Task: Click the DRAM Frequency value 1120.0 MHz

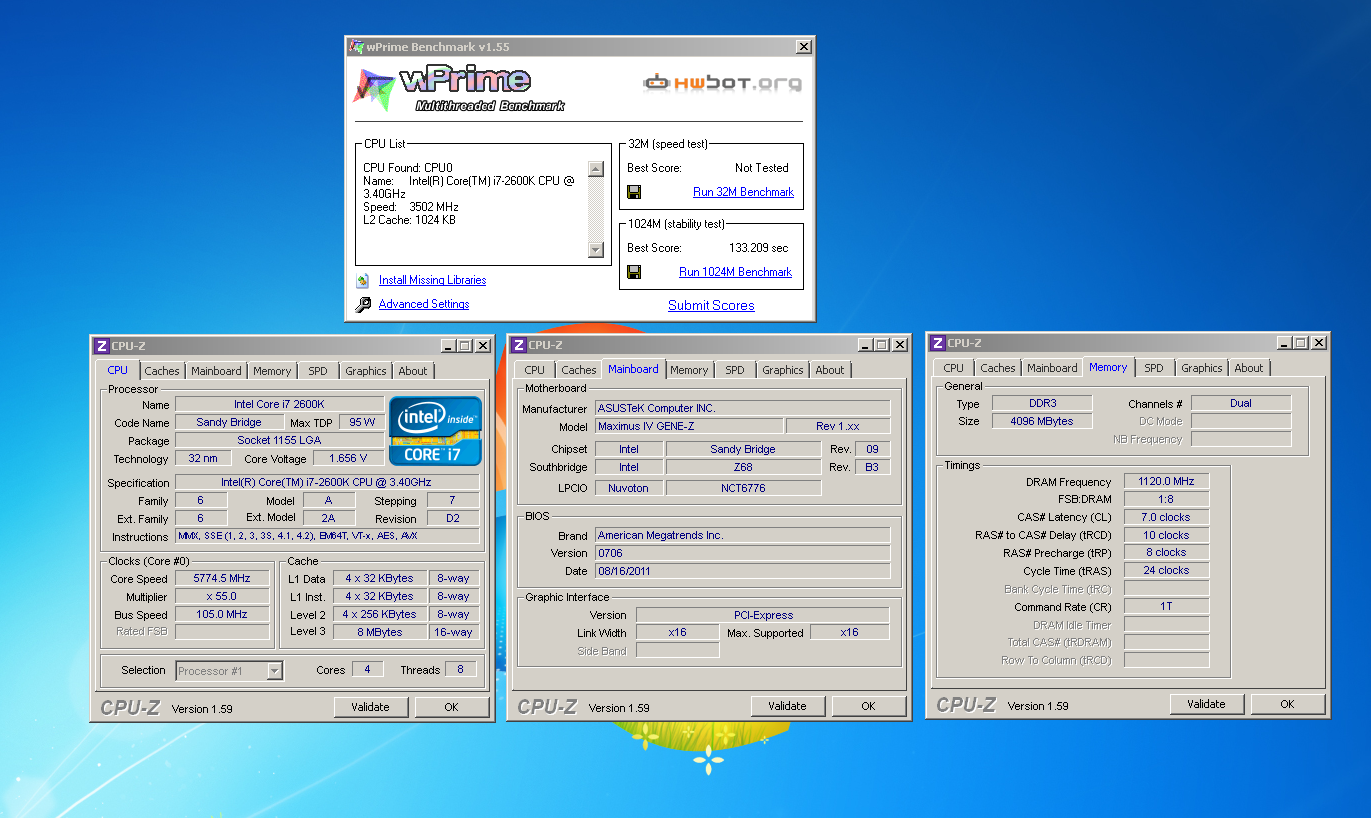Action: tap(1166, 481)
